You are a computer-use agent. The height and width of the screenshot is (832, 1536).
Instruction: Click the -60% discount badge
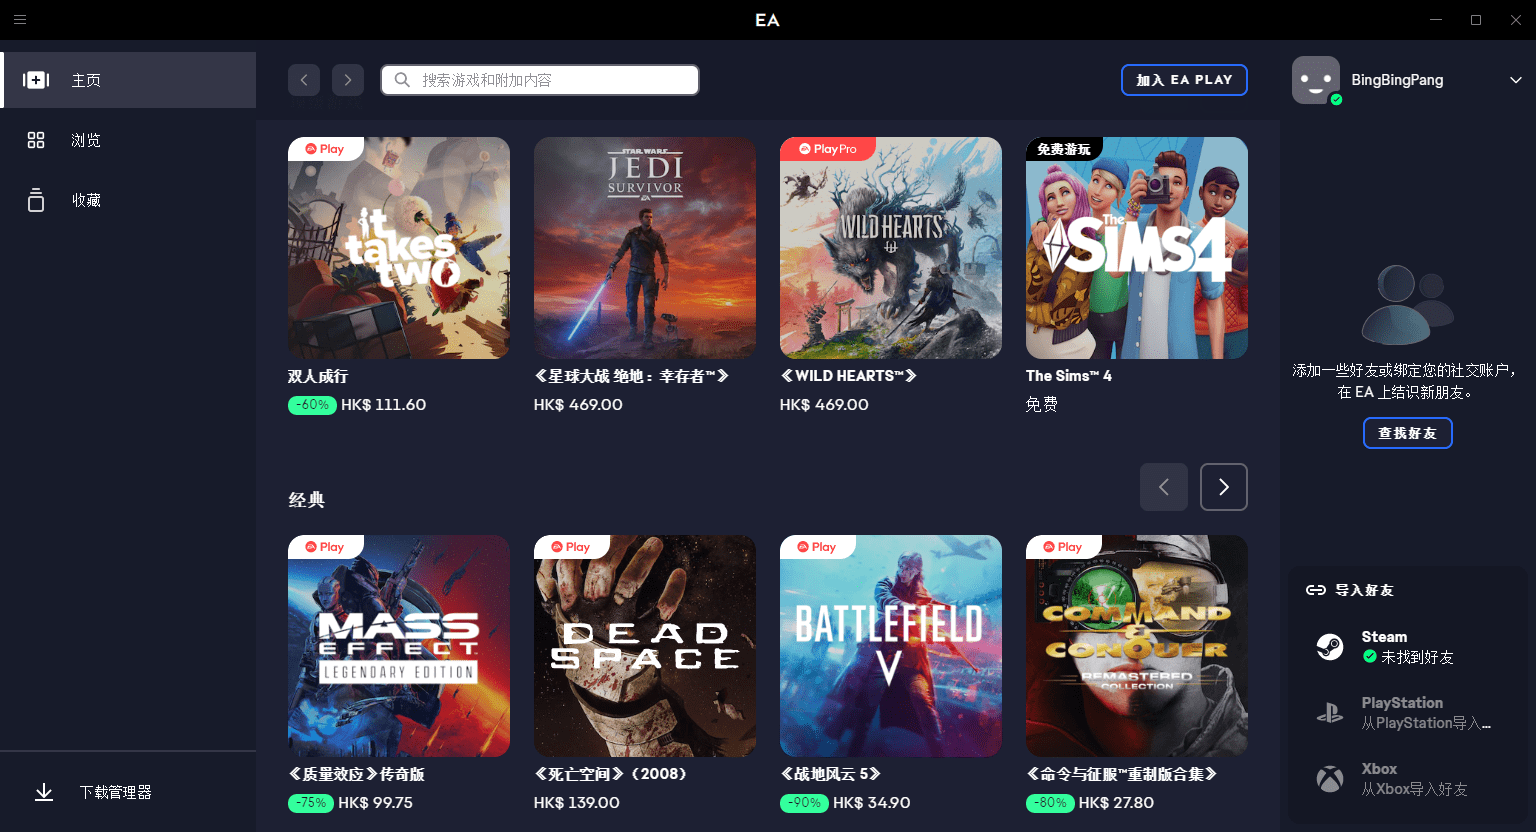(312, 405)
